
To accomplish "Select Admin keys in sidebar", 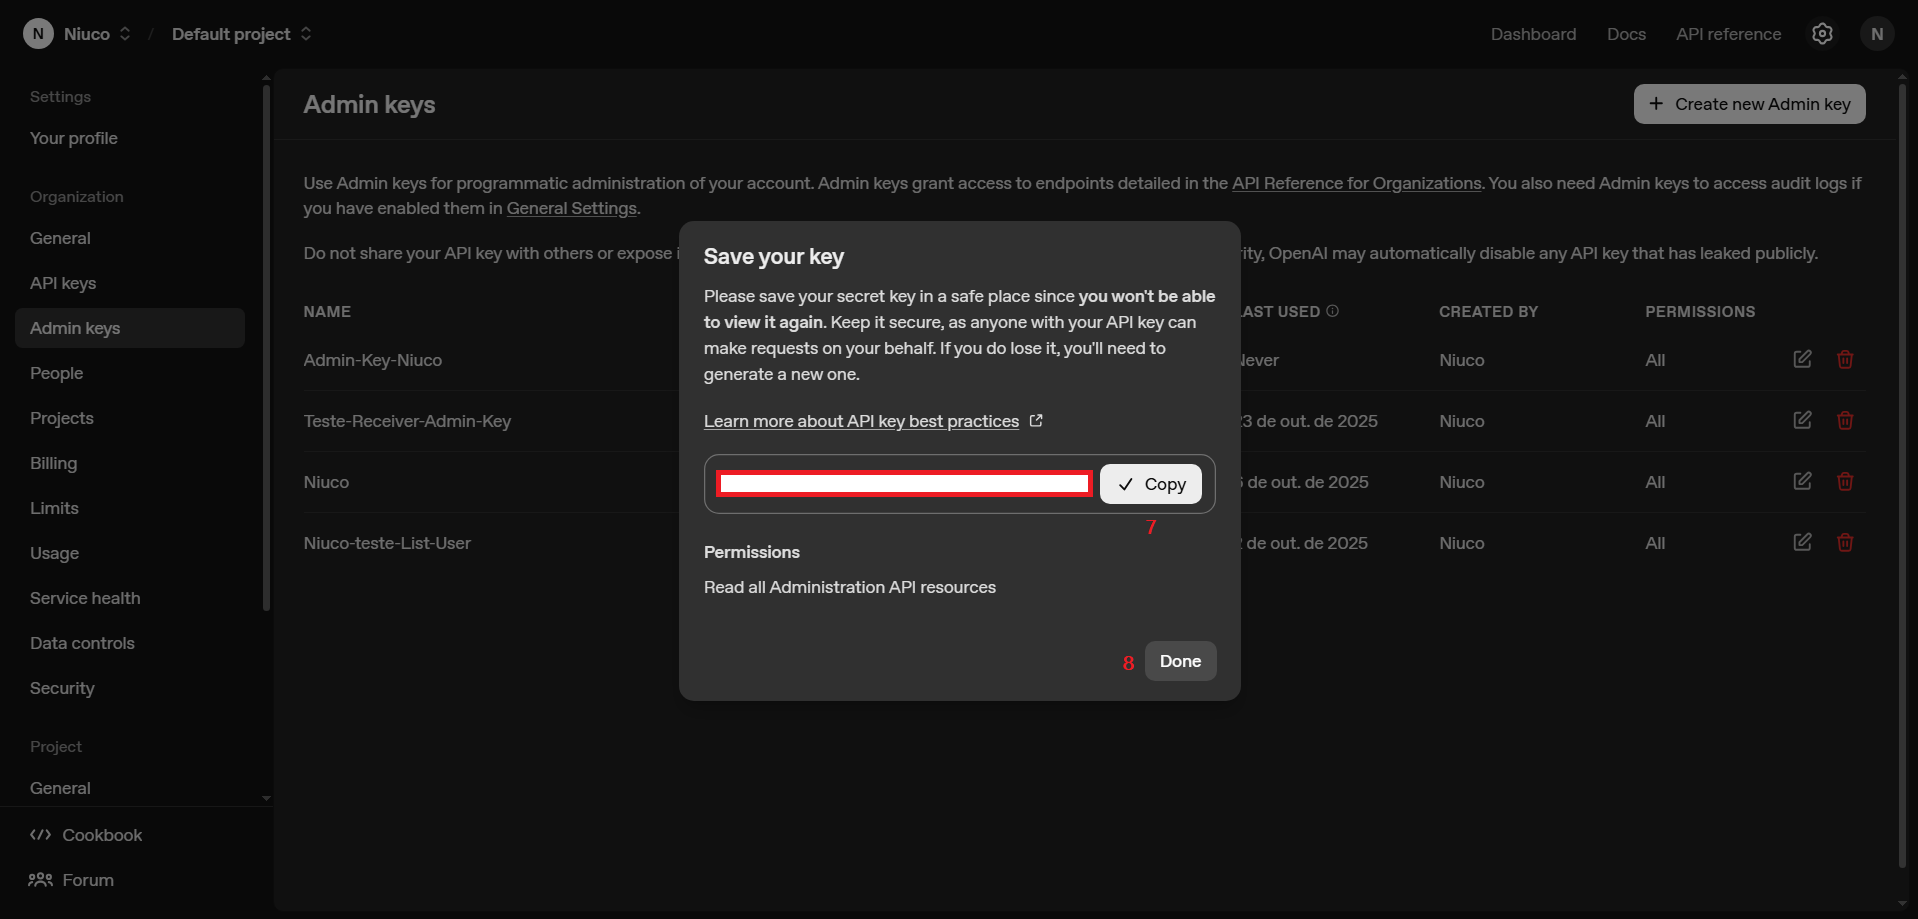I will click(130, 328).
